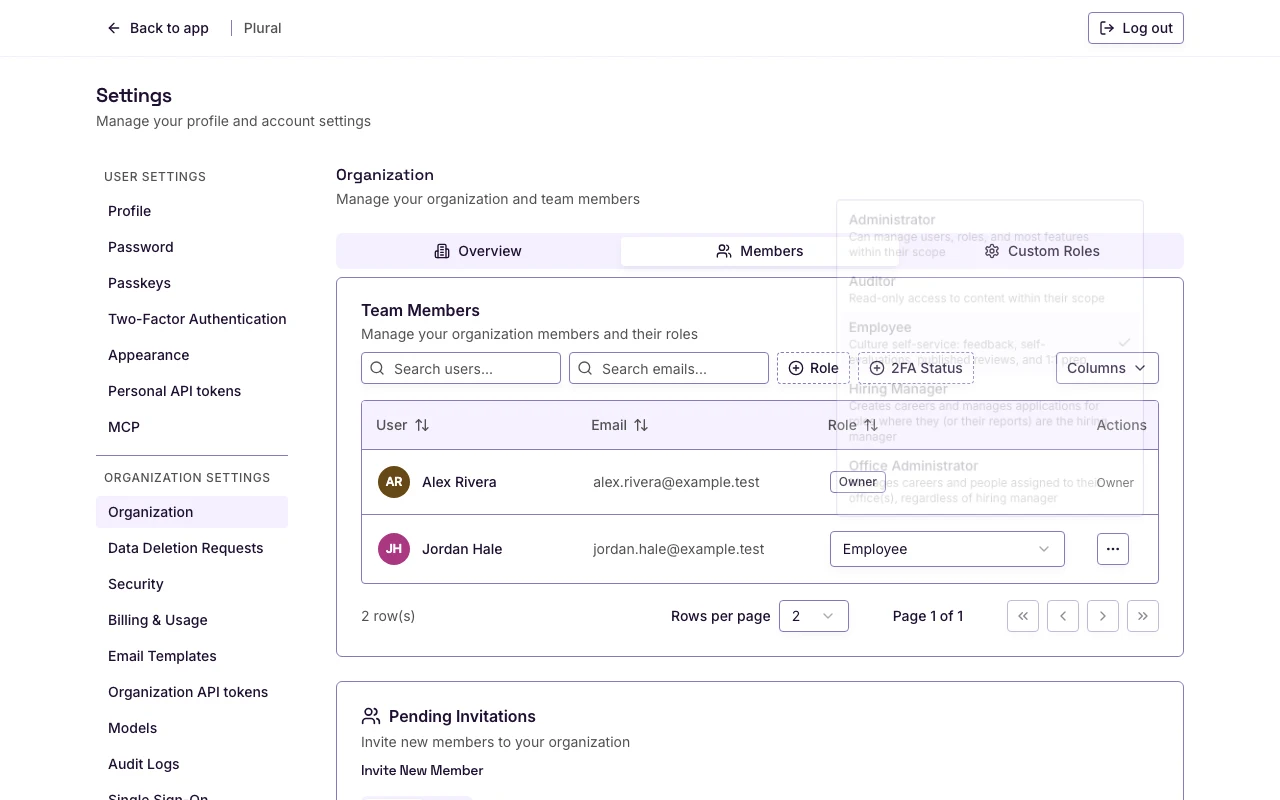Click the Pending Invitations people icon
Viewport: 1280px width, 800px height.
pyautogui.click(x=371, y=716)
